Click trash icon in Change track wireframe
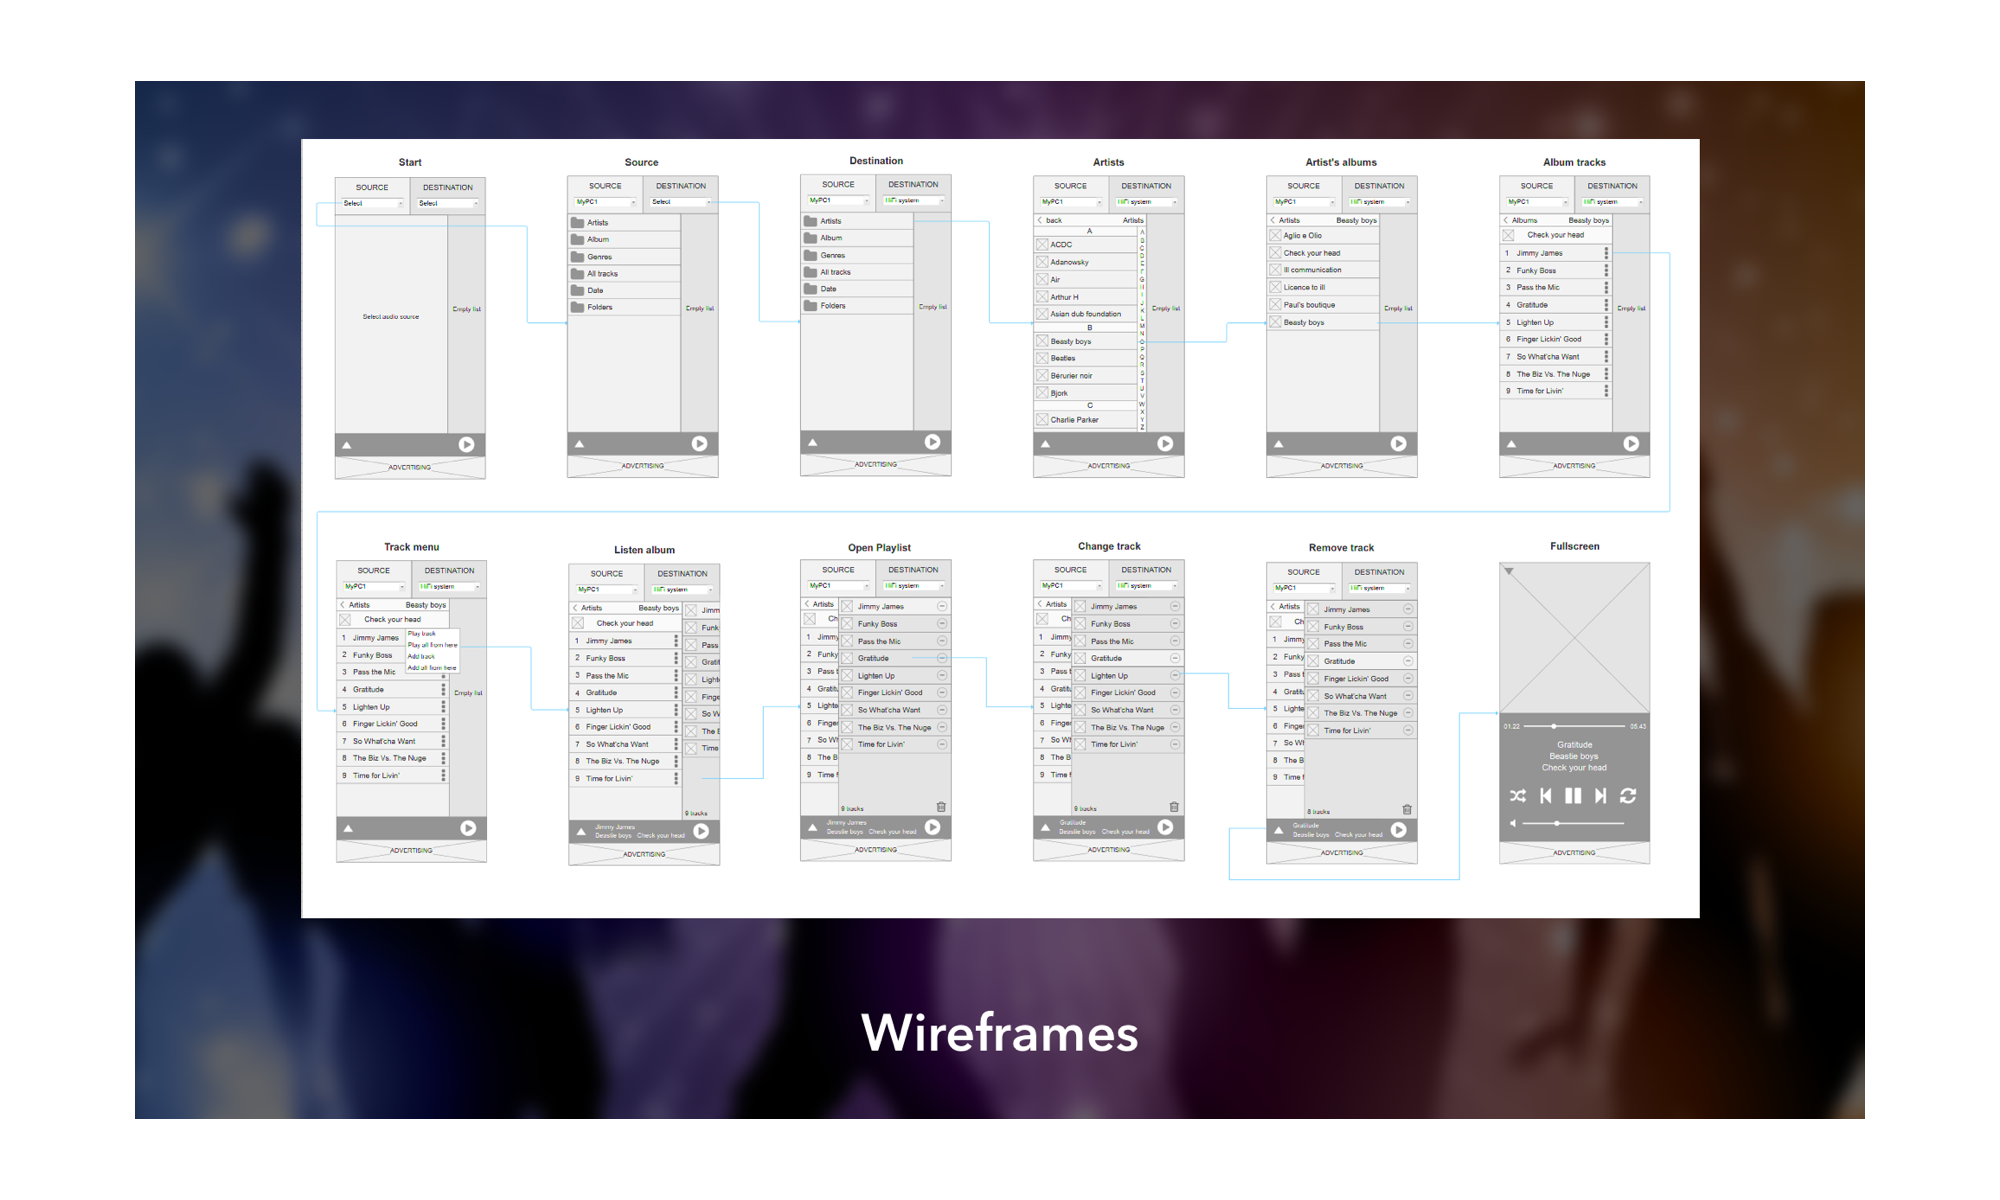This screenshot has width=2000, height=1200. (1174, 807)
